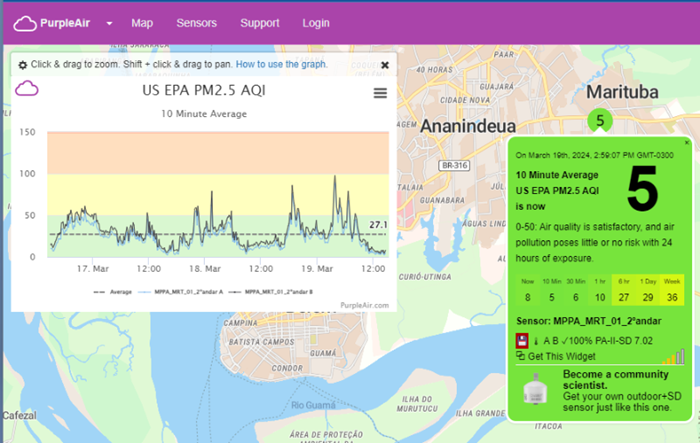The image size is (700, 443).
Task: Click the Ananindeua city label on map
Action: point(468,126)
